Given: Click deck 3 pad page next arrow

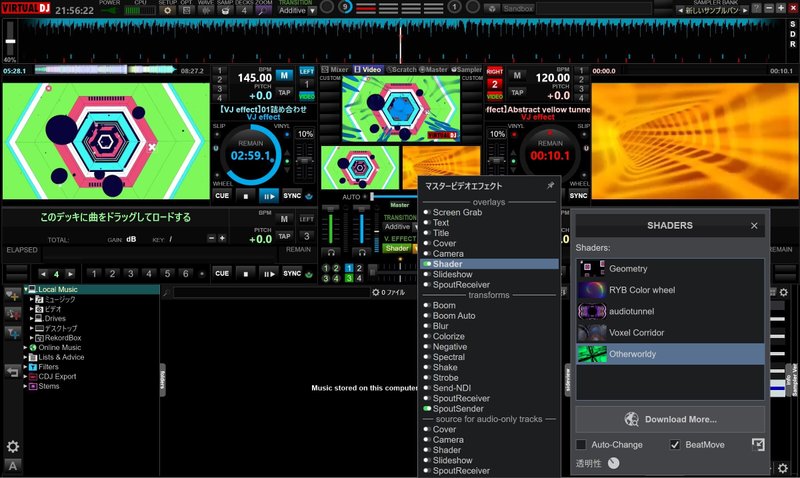Looking at the screenshot, I should [70, 274].
